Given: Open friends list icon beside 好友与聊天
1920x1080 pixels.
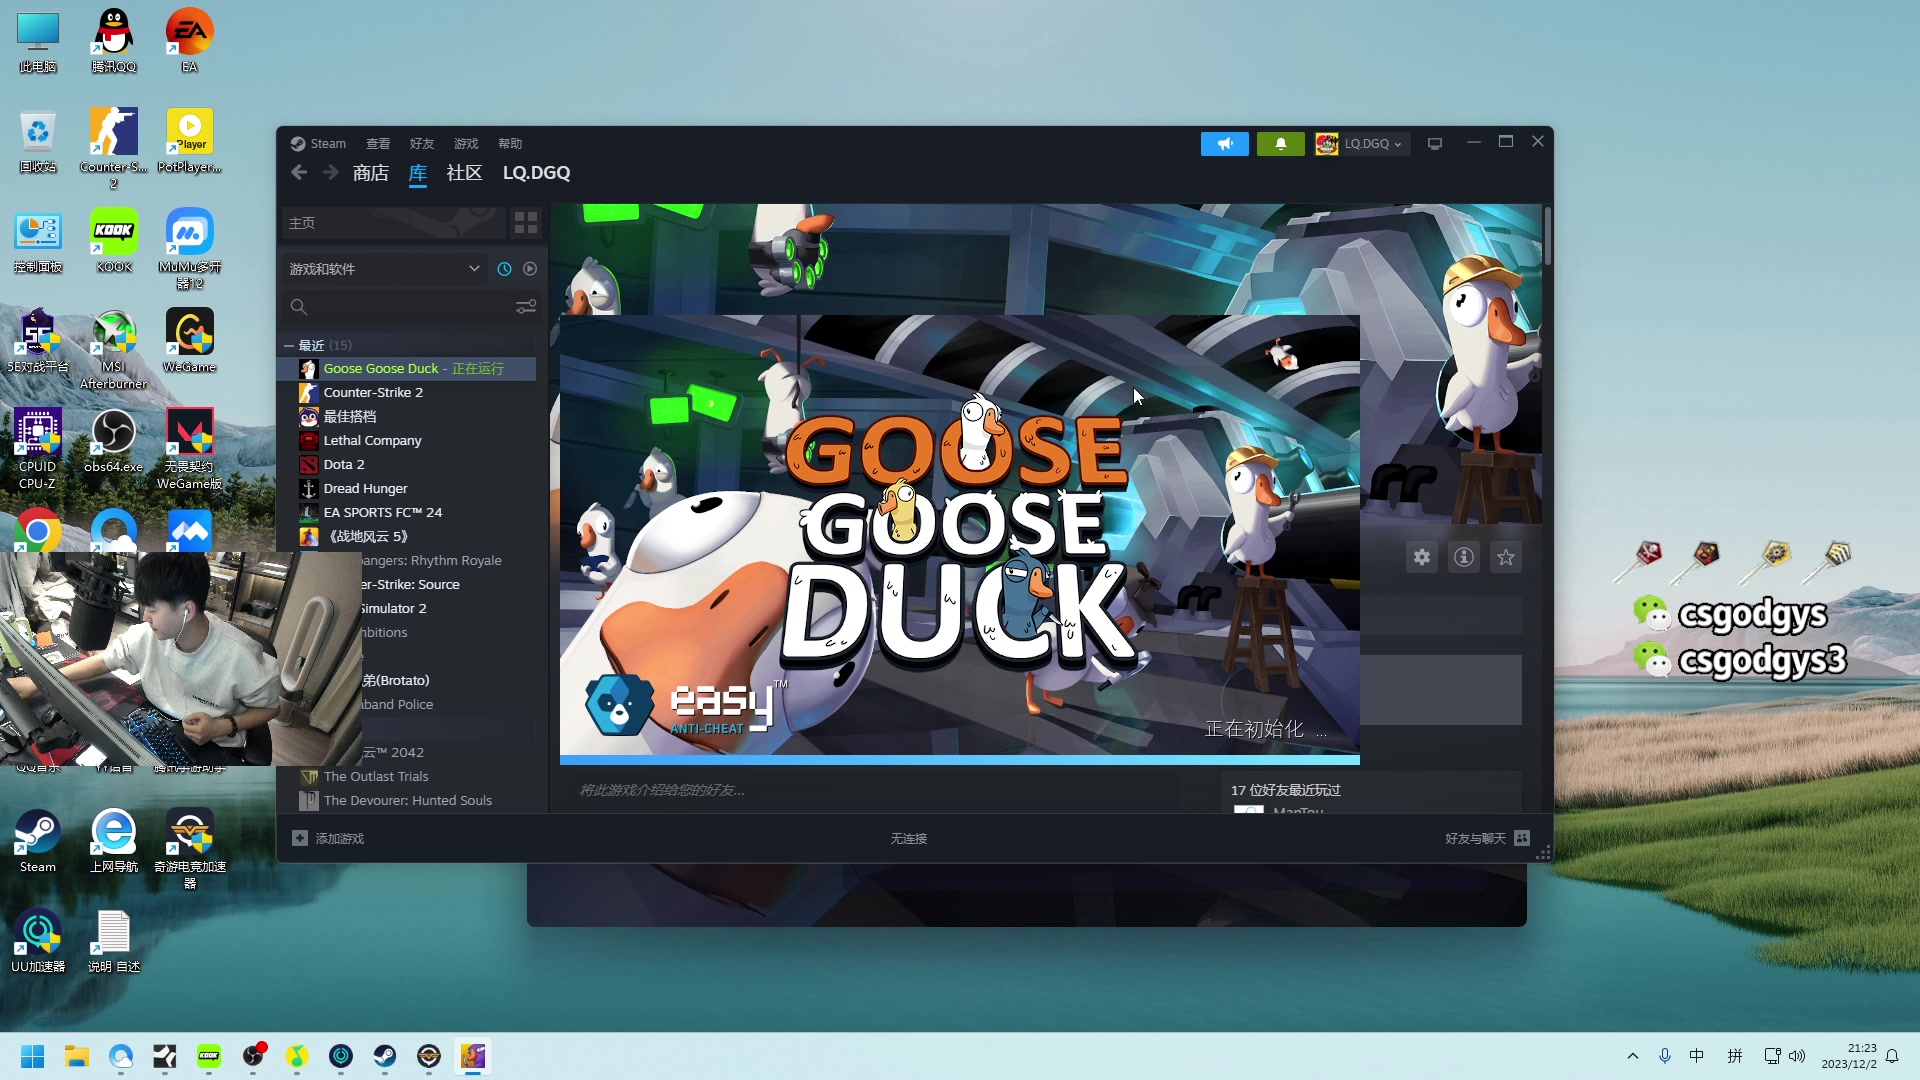Looking at the screenshot, I should click(x=1522, y=838).
